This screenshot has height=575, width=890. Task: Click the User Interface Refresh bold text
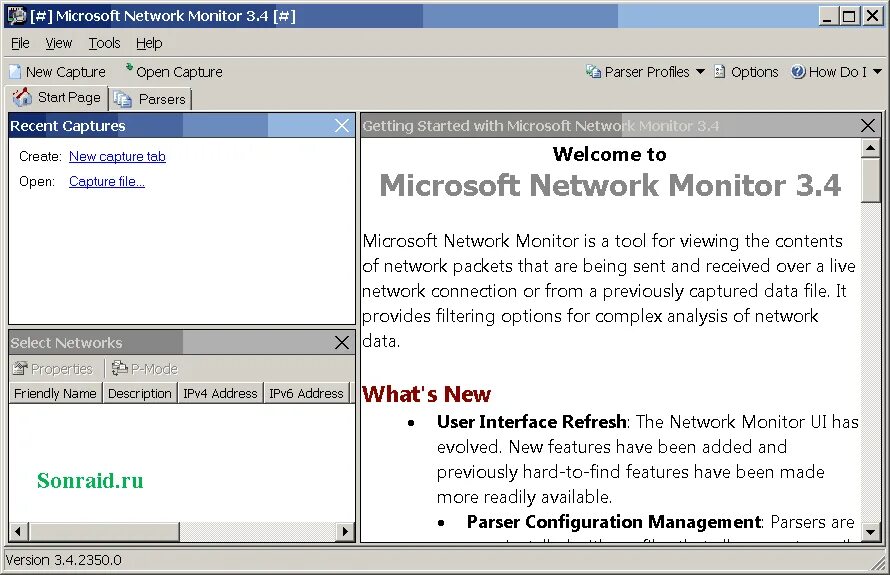pyautogui.click(x=532, y=422)
